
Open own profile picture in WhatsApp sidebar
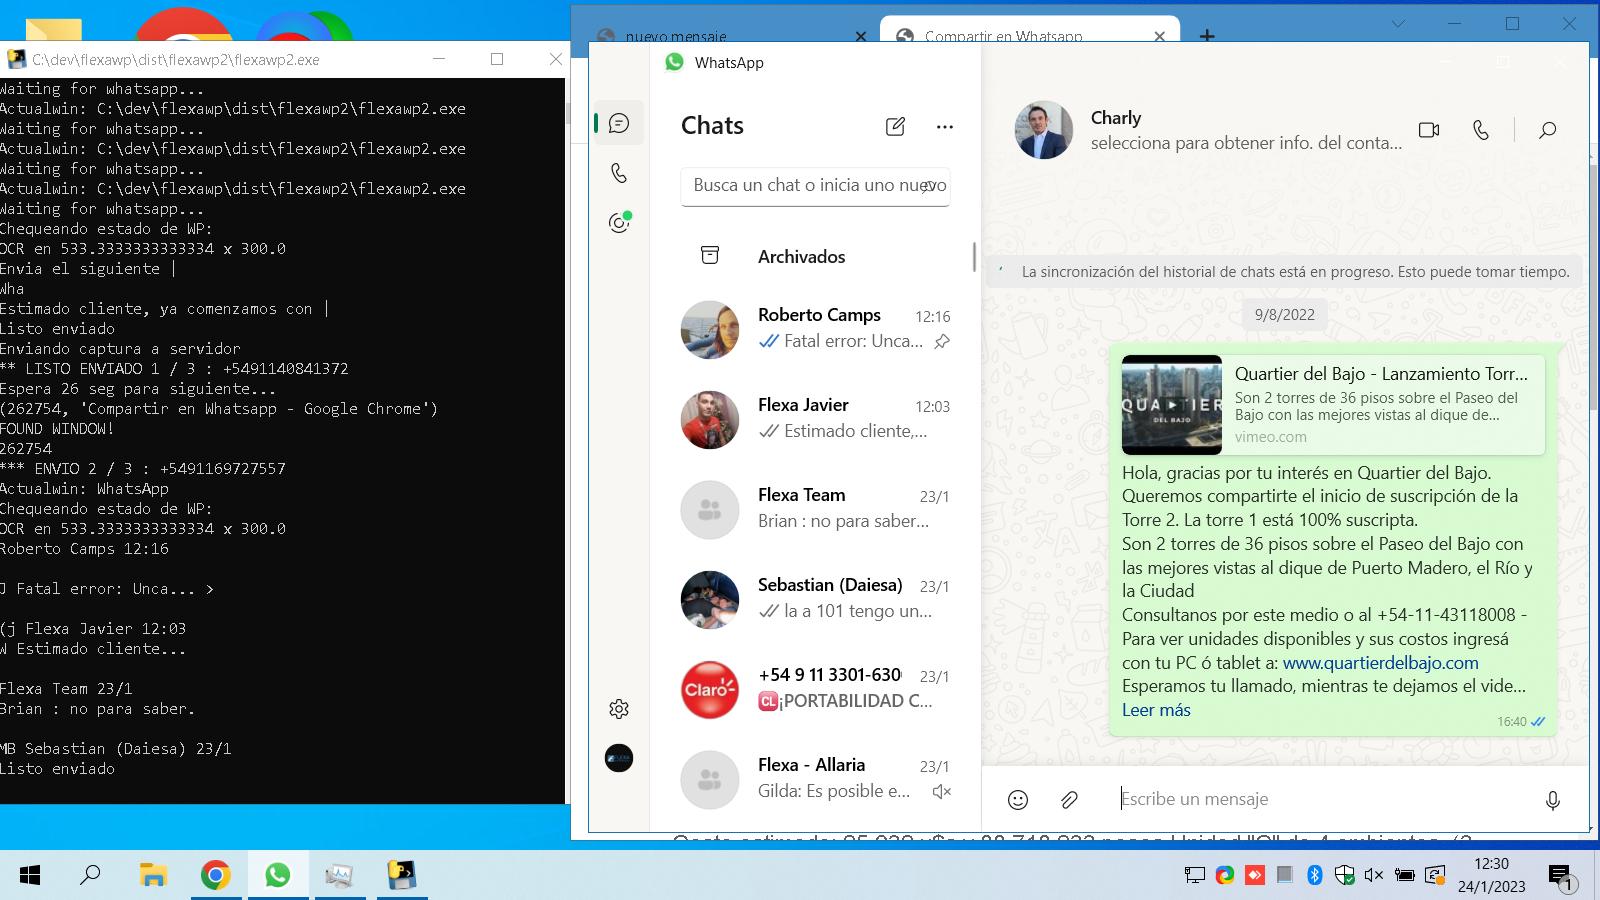[x=619, y=758]
